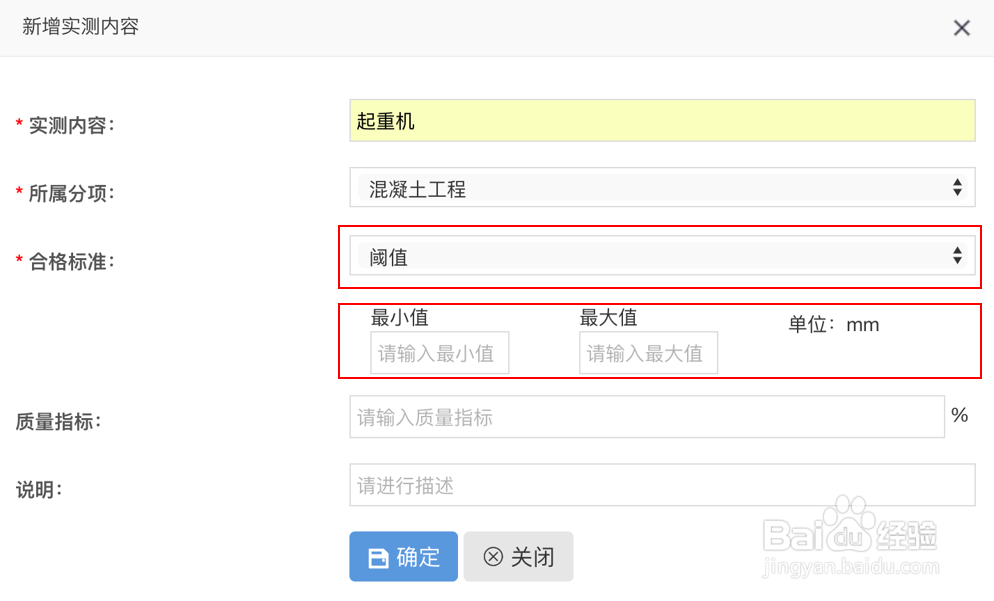Click the 确定 save button
The image size is (994, 601).
click(x=403, y=557)
